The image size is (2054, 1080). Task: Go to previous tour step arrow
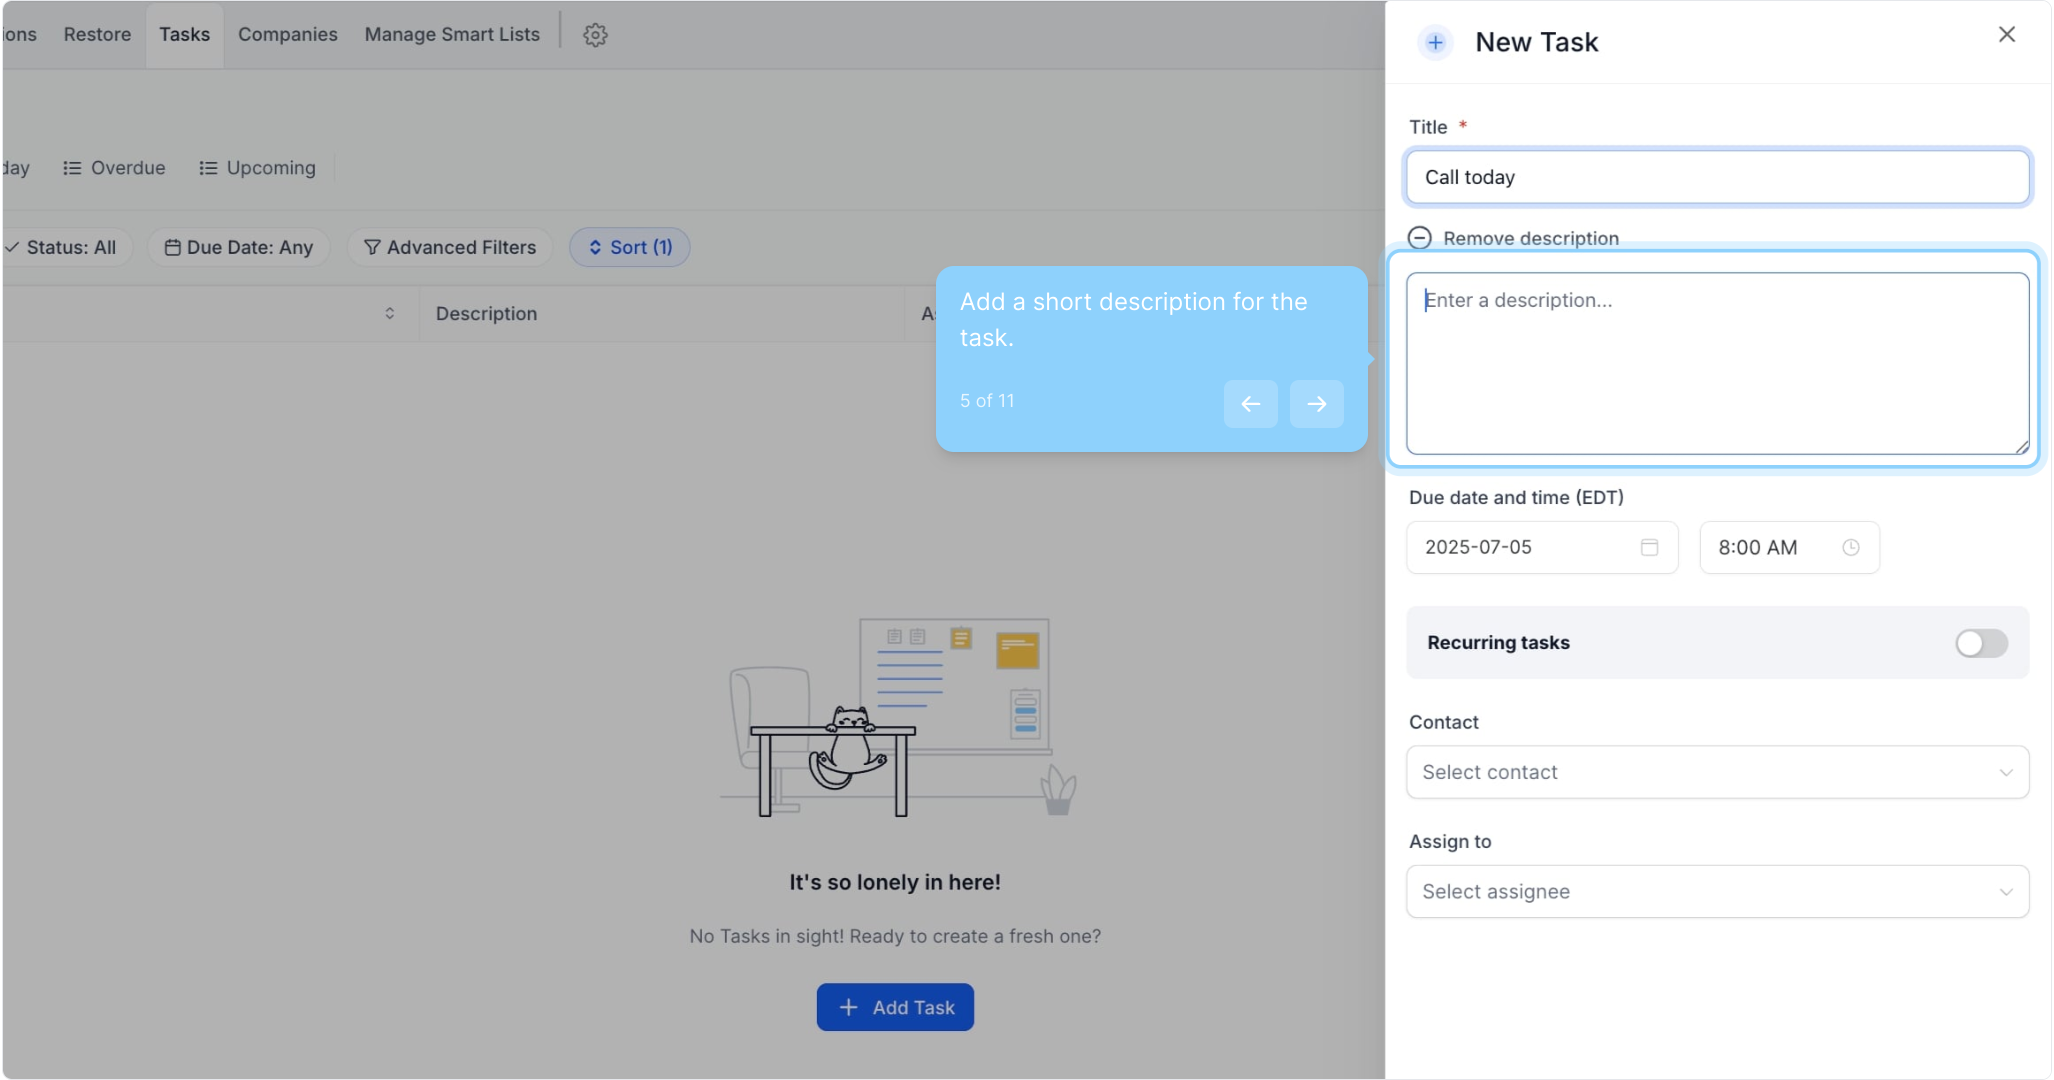[1250, 404]
